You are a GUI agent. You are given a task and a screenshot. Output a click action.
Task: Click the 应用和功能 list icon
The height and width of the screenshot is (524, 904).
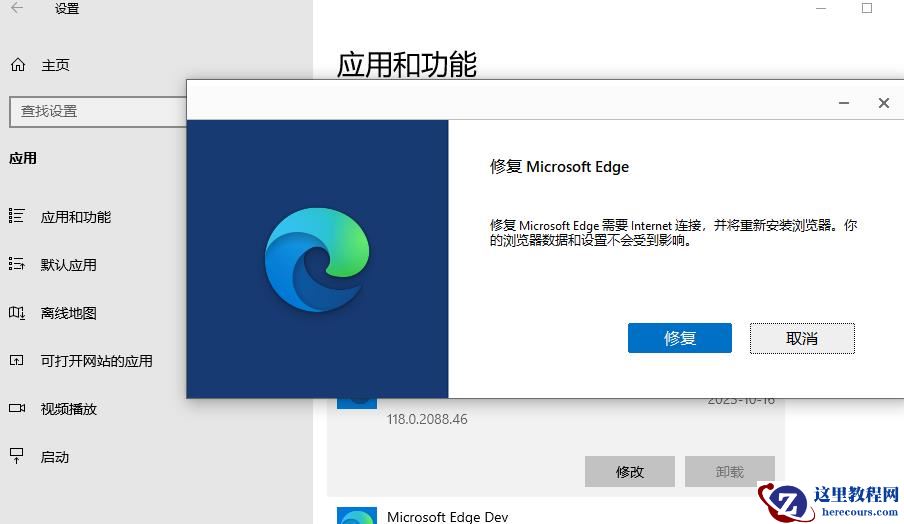[17, 216]
